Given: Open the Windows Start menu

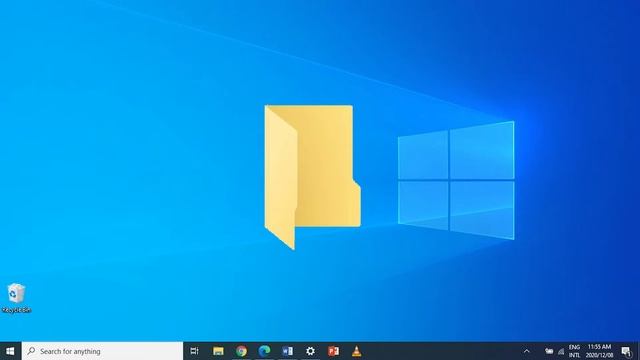Looking at the screenshot, I should (10, 351).
